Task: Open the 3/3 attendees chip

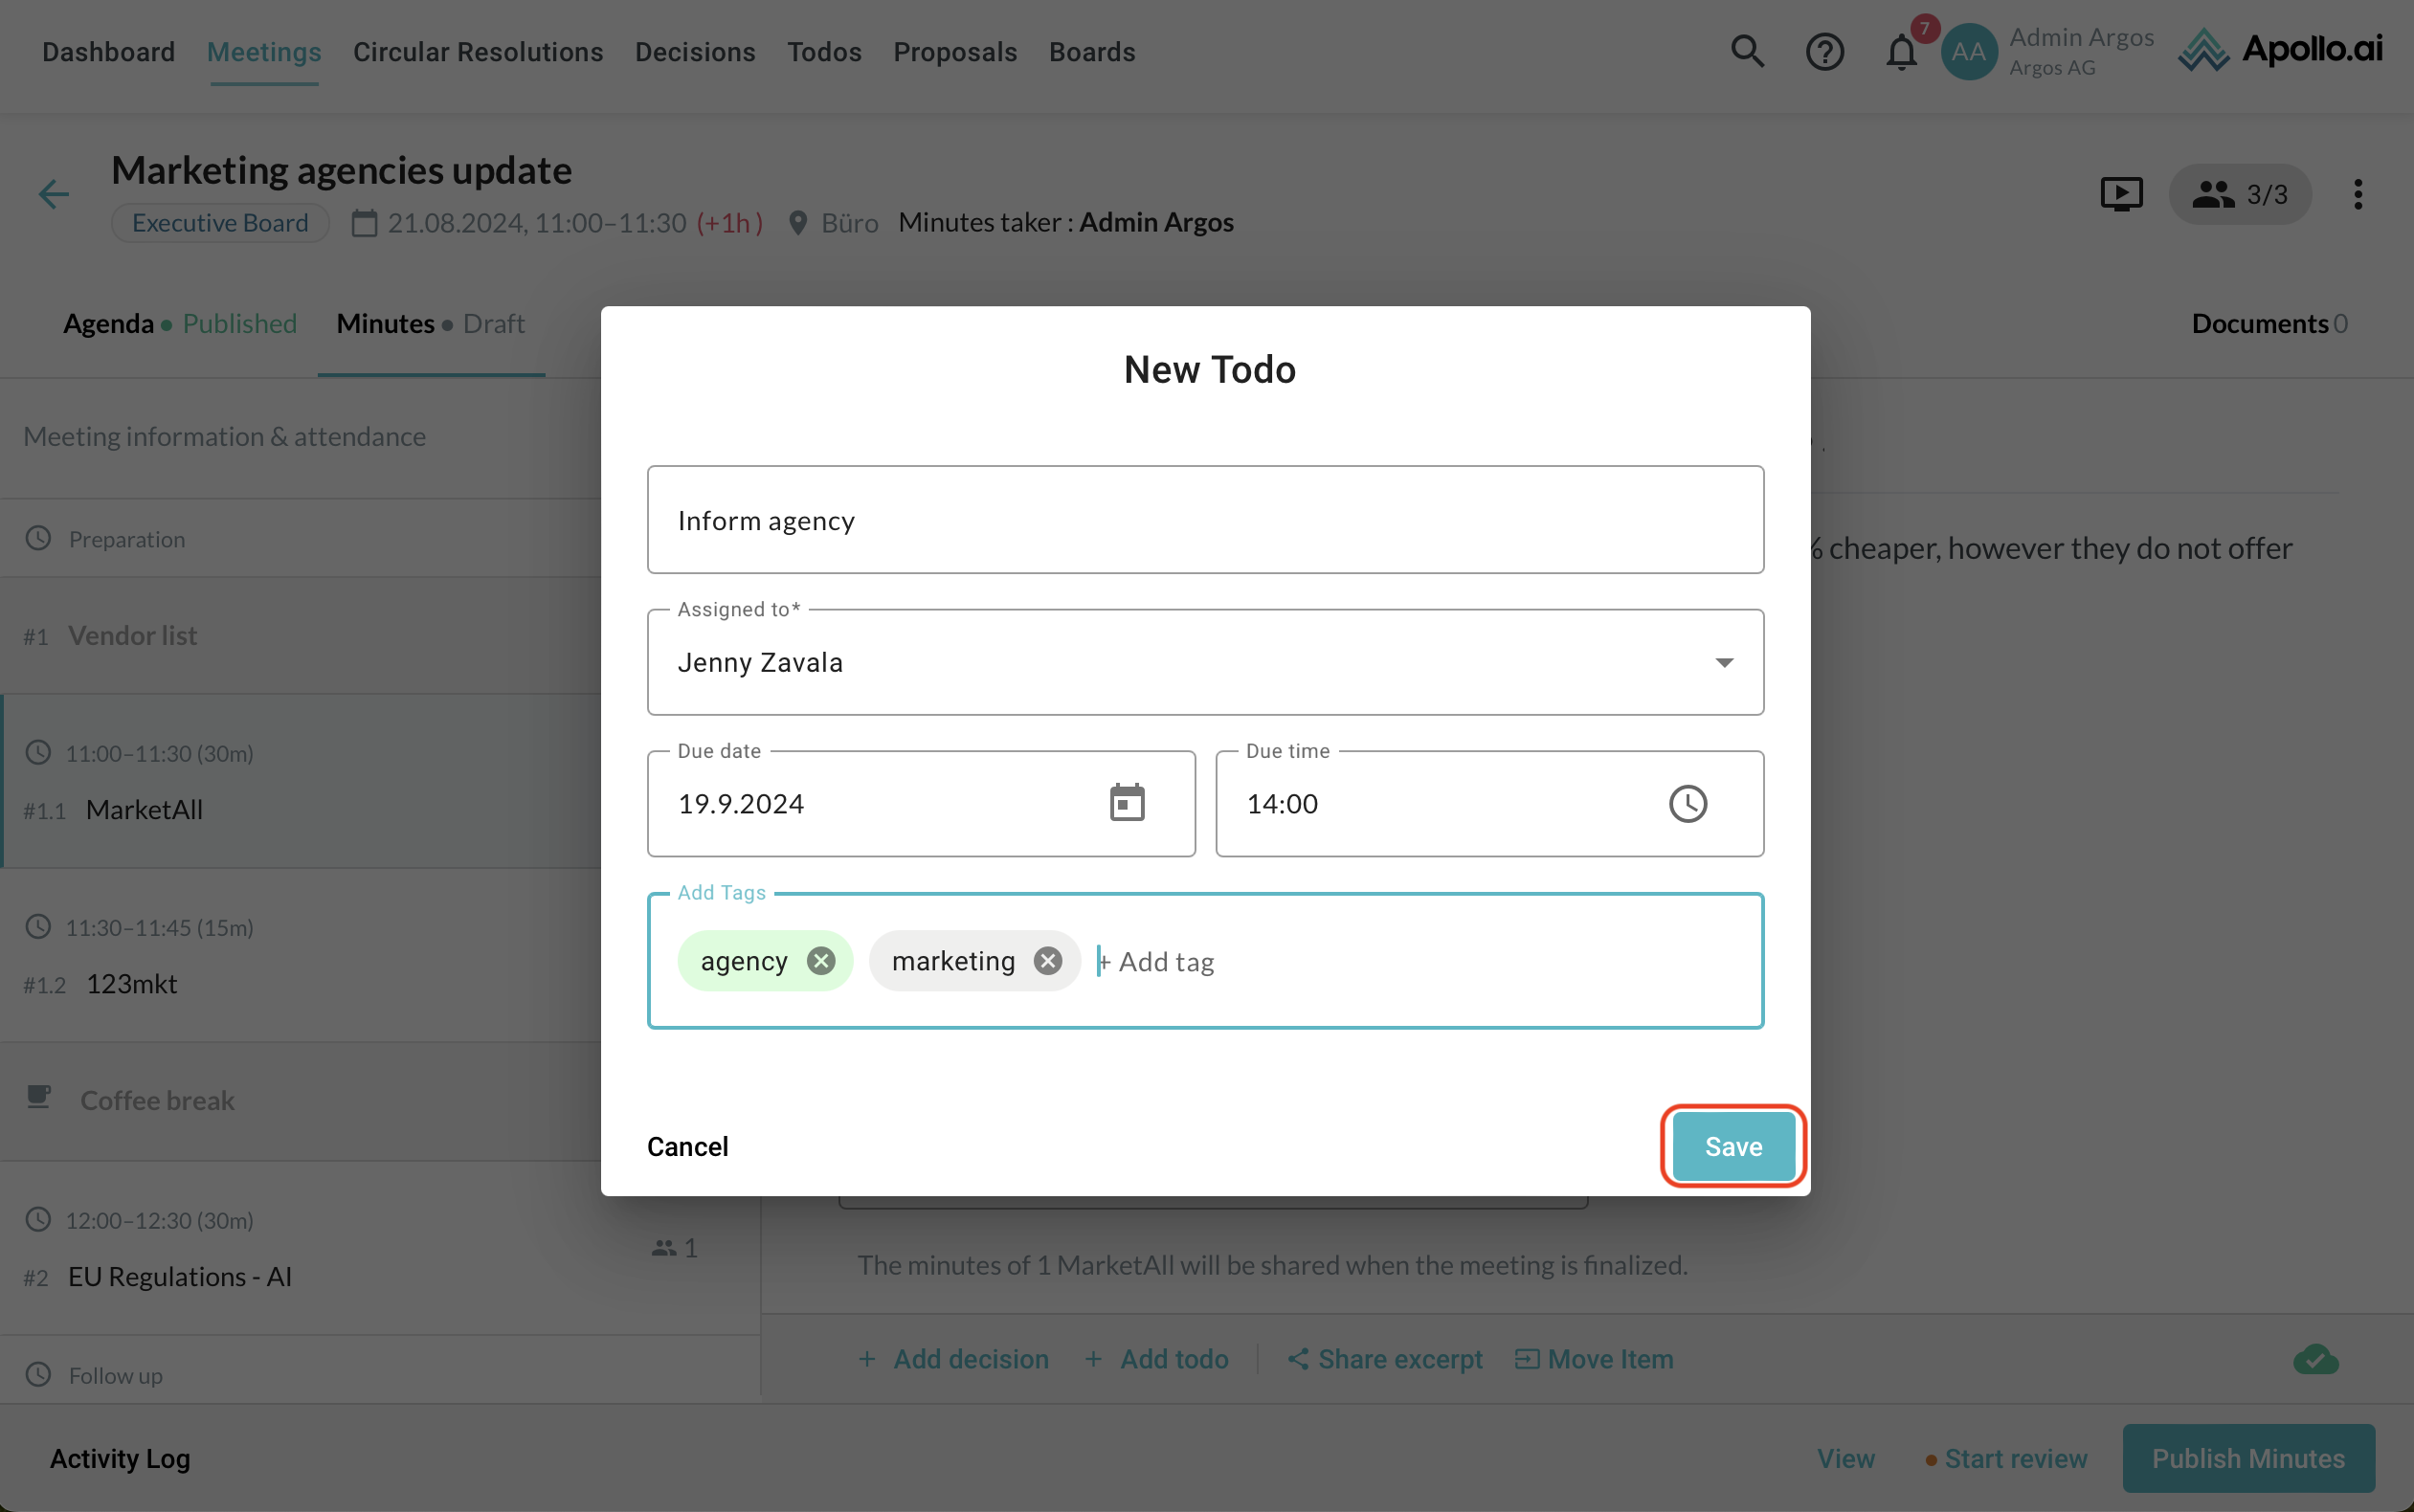Action: 2239,194
